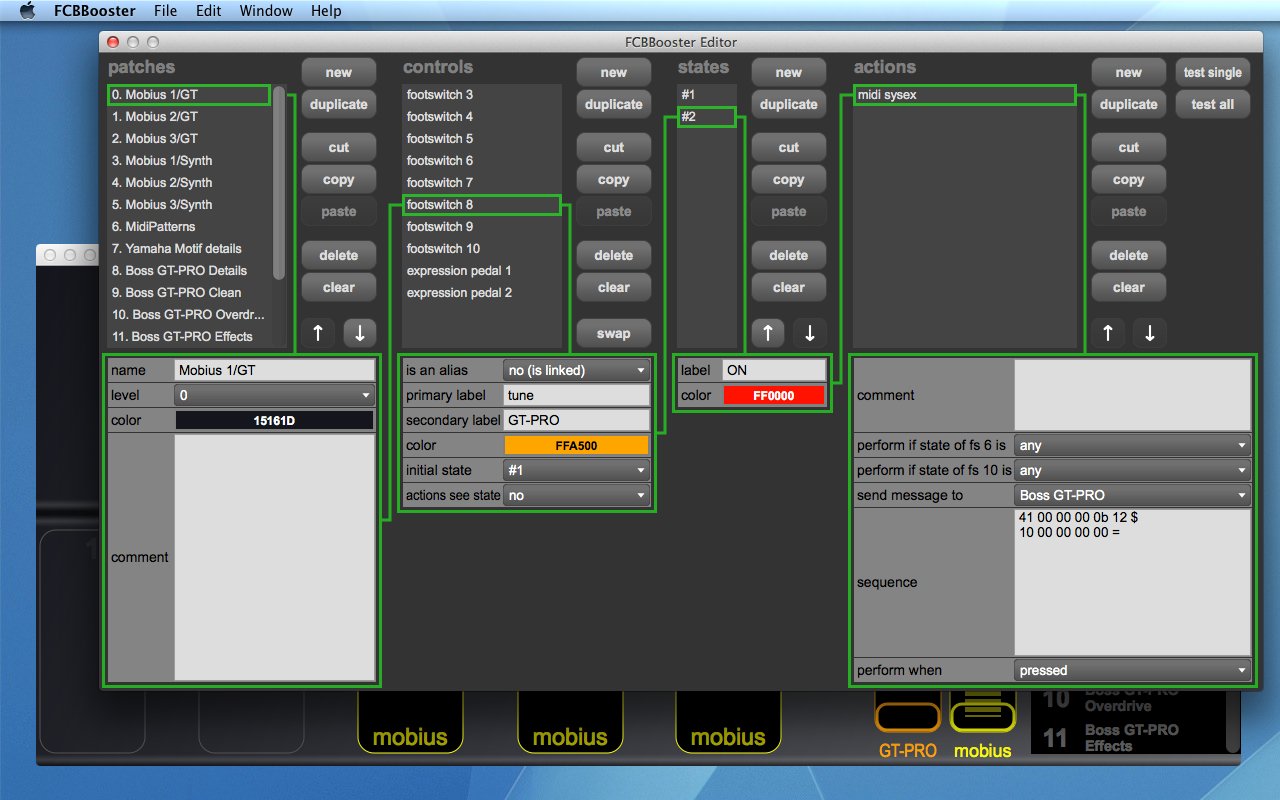Expand the patch level dropdown
The width and height of the screenshot is (1280, 800).
point(274,396)
